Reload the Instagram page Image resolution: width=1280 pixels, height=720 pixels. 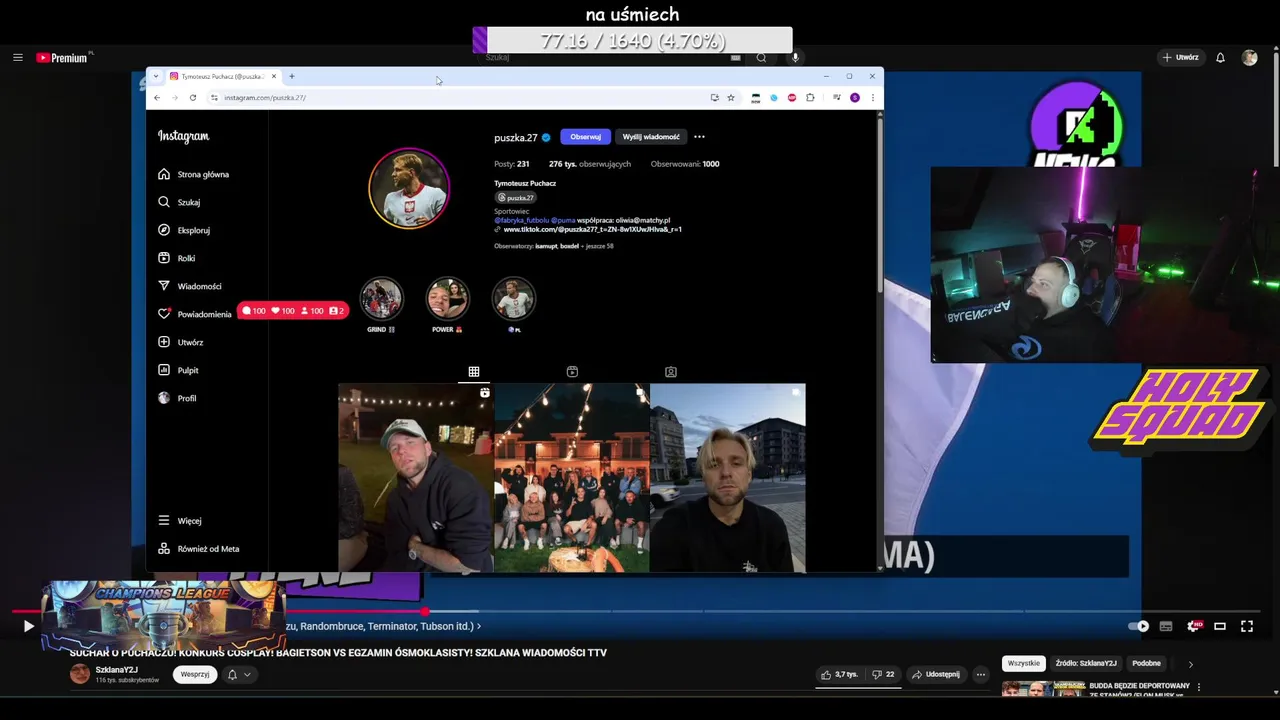point(193,98)
